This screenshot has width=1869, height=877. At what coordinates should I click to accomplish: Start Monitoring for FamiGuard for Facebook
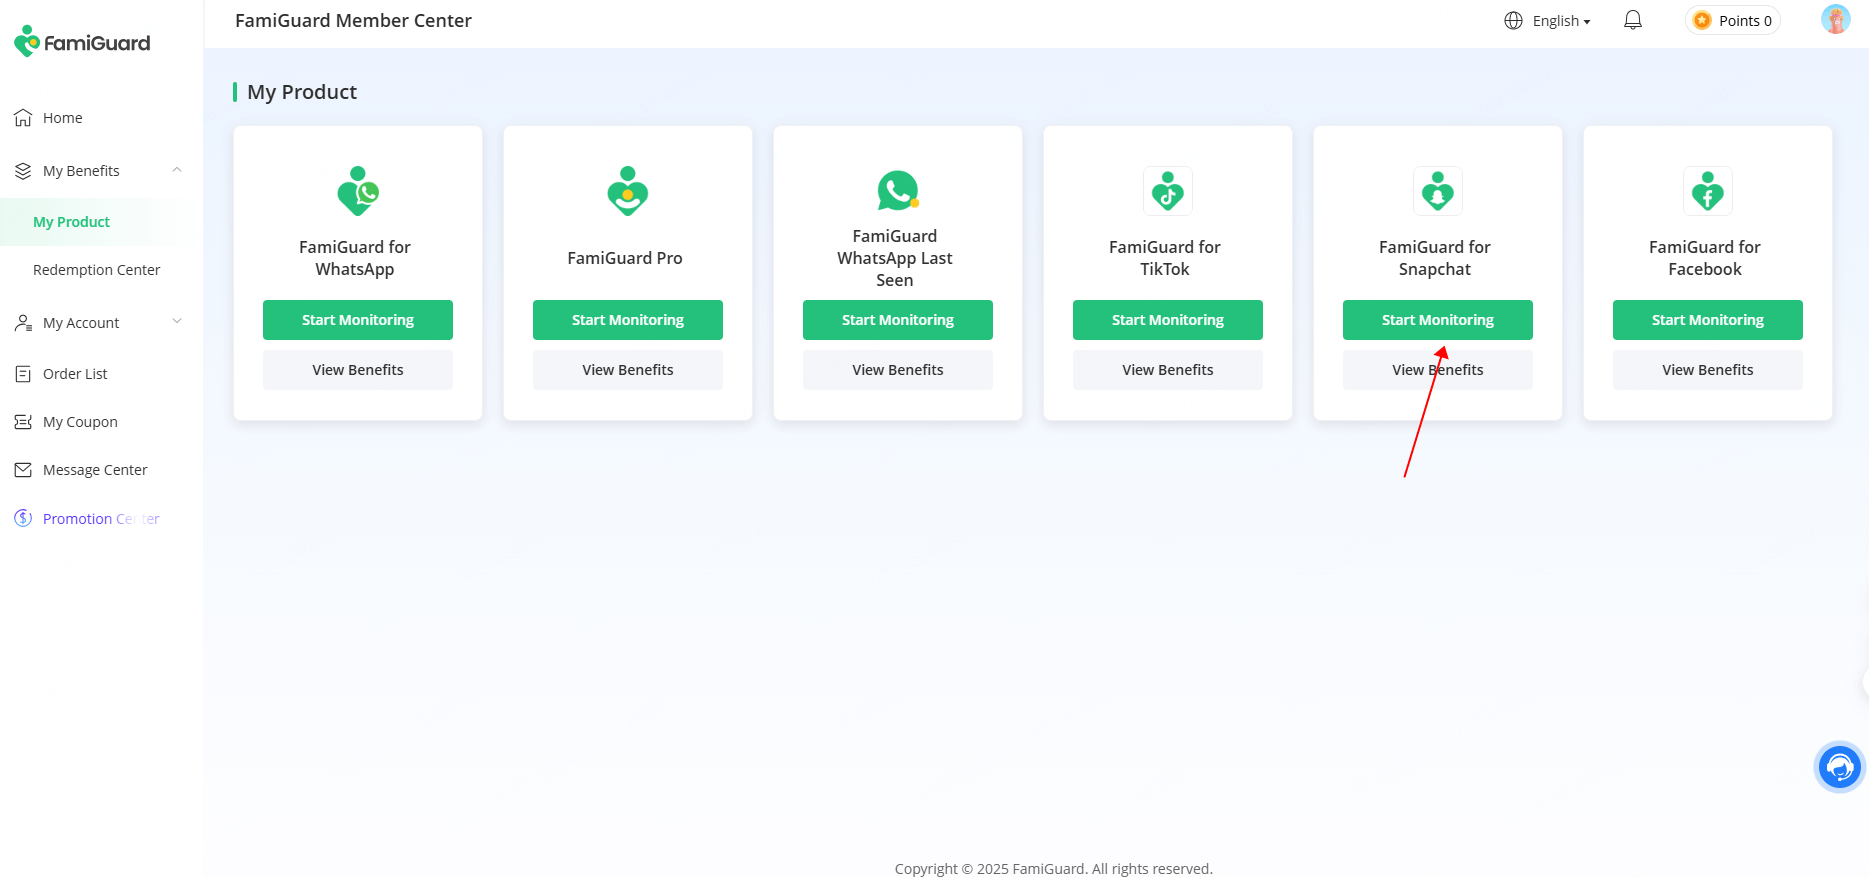pyautogui.click(x=1708, y=320)
